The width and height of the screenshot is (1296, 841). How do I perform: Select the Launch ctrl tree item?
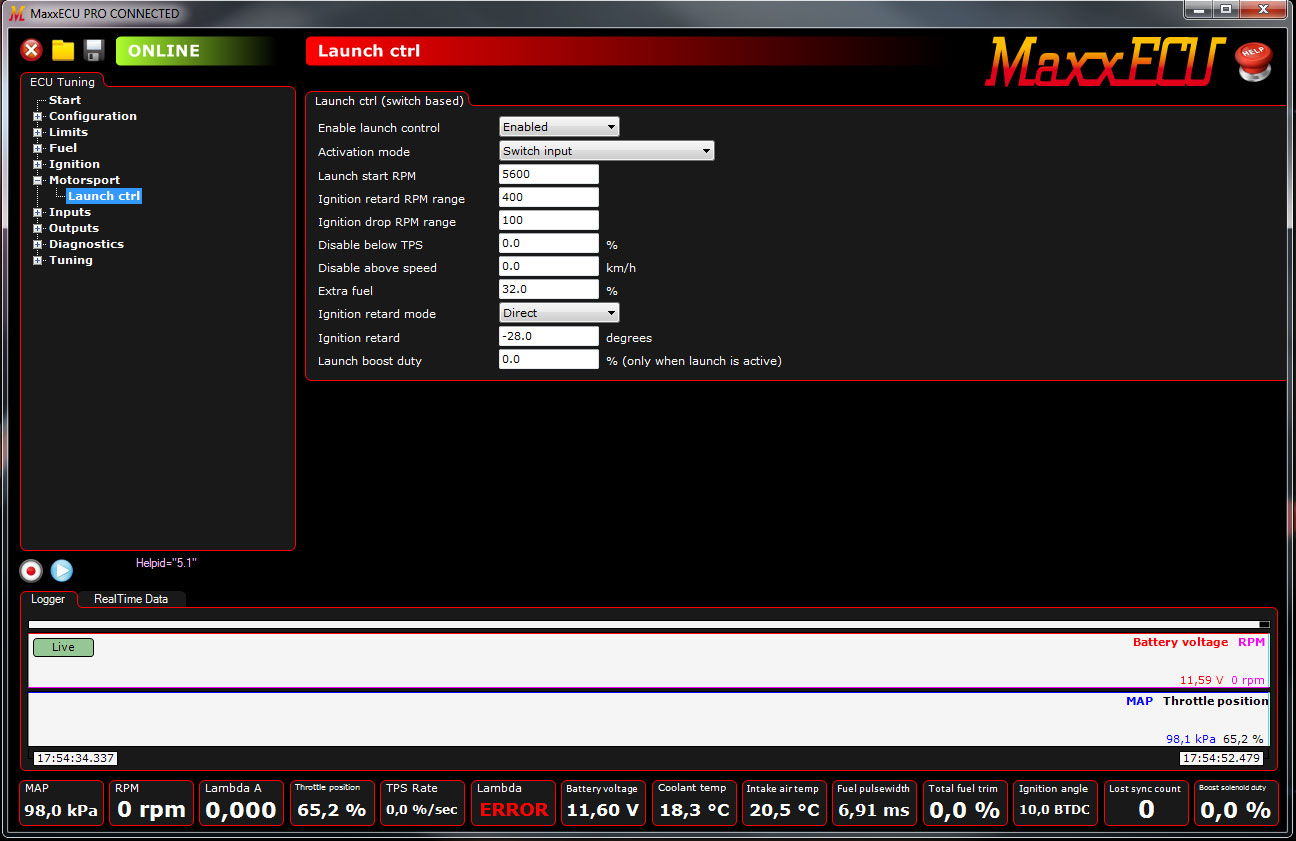click(x=104, y=196)
